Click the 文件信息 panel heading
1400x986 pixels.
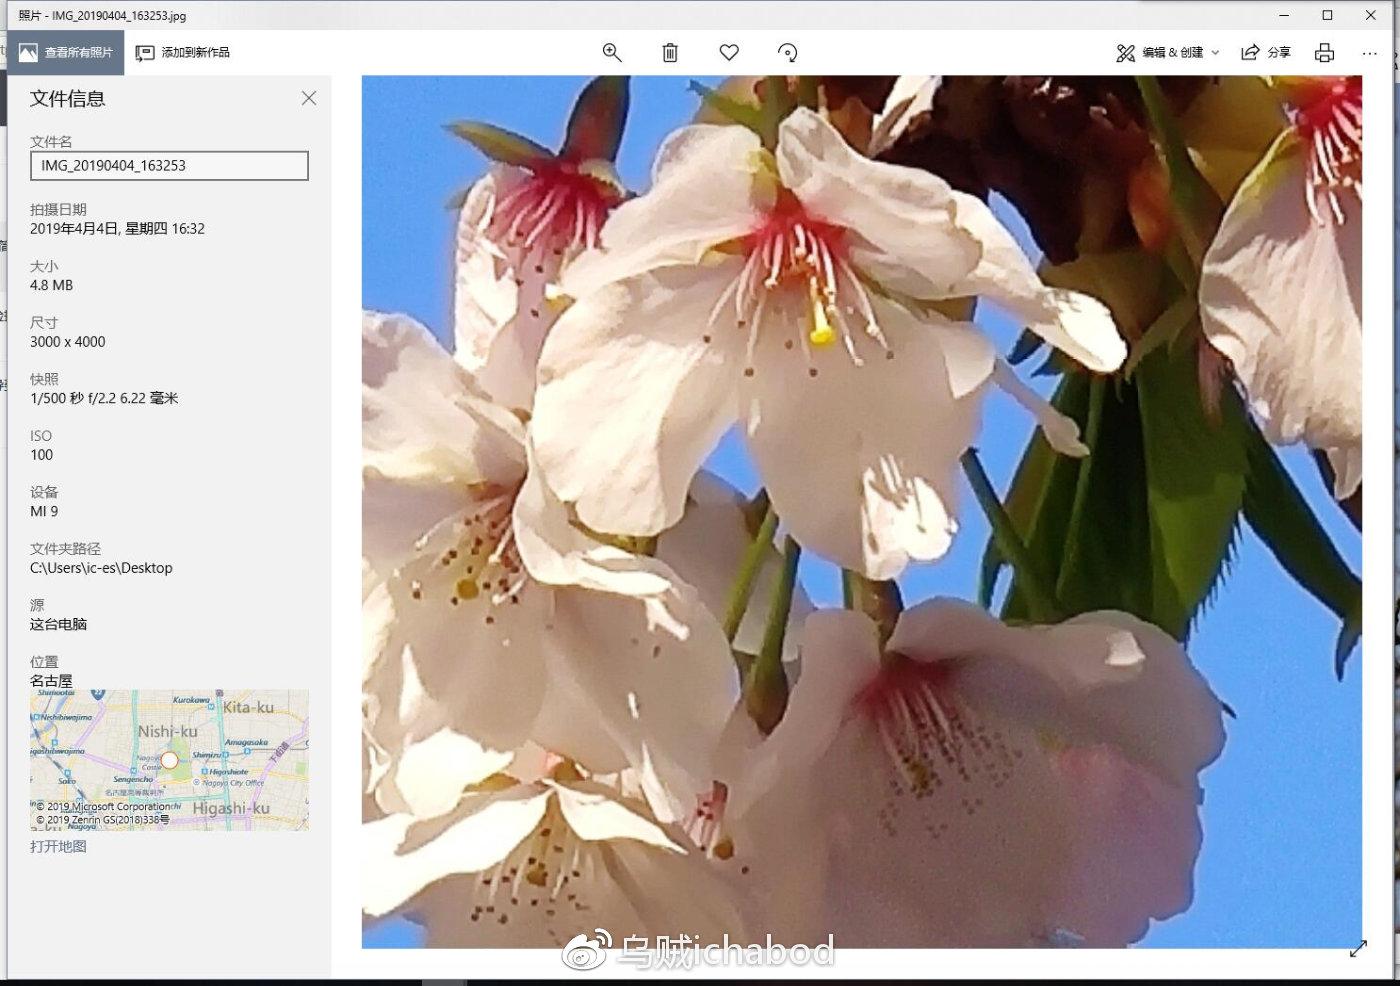[x=67, y=98]
